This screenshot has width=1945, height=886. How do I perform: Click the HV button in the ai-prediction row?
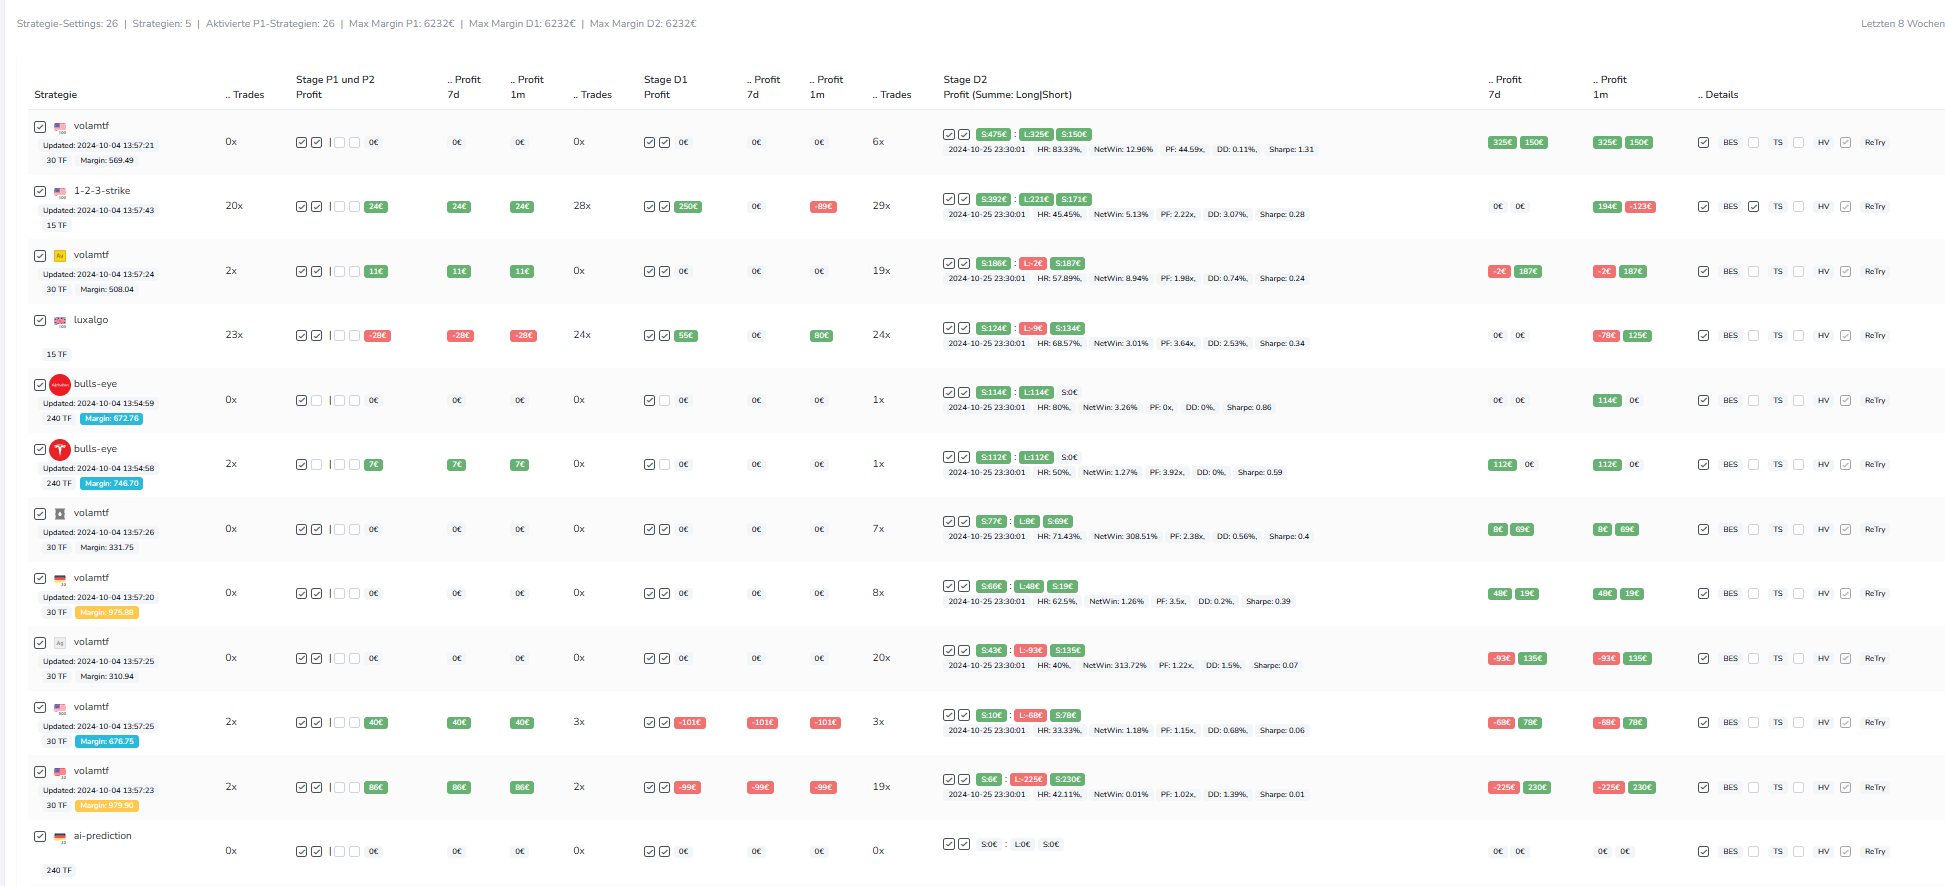pyautogui.click(x=1823, y=852)
